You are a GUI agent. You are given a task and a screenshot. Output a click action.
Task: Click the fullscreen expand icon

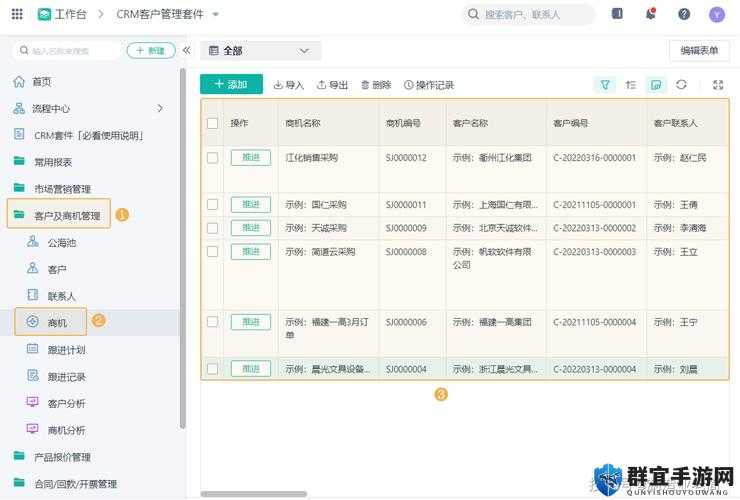coord(718,85)
